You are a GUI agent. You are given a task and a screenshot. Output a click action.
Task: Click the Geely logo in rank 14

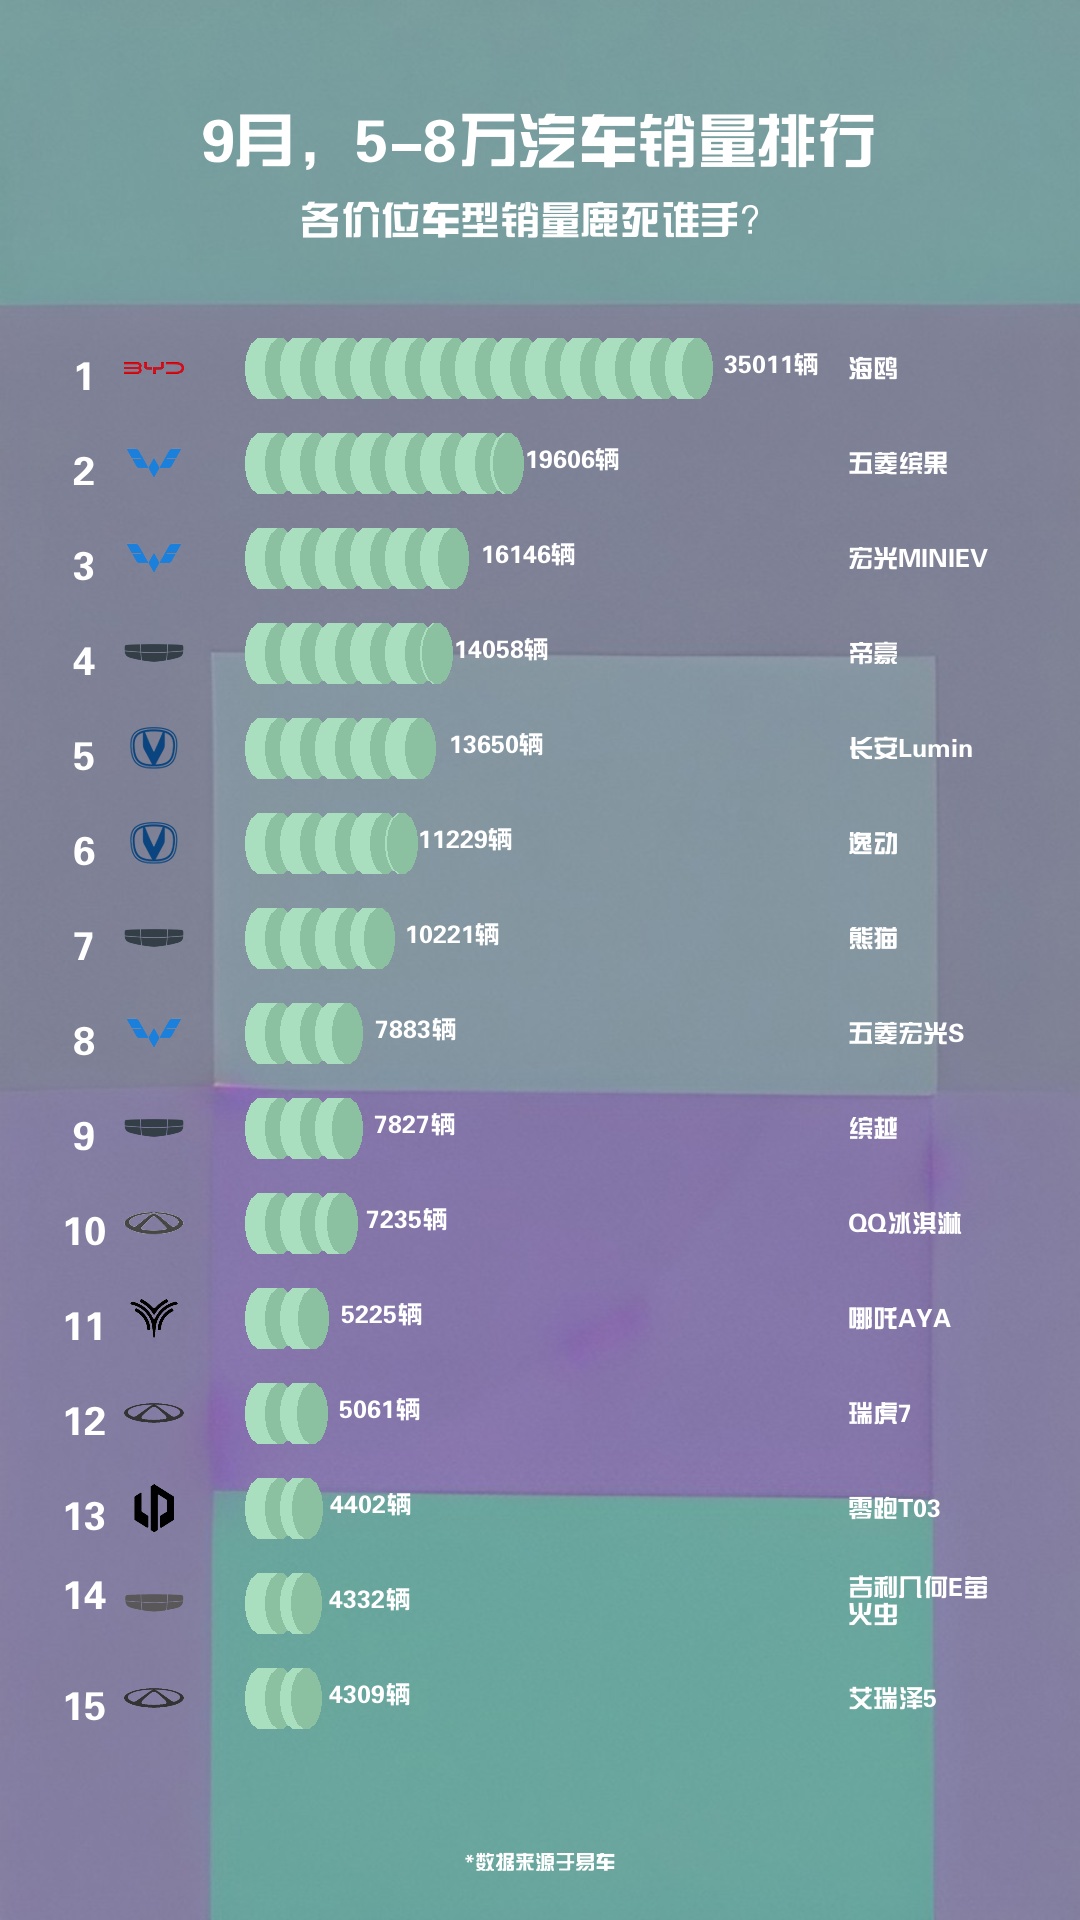click(154, 1603)
